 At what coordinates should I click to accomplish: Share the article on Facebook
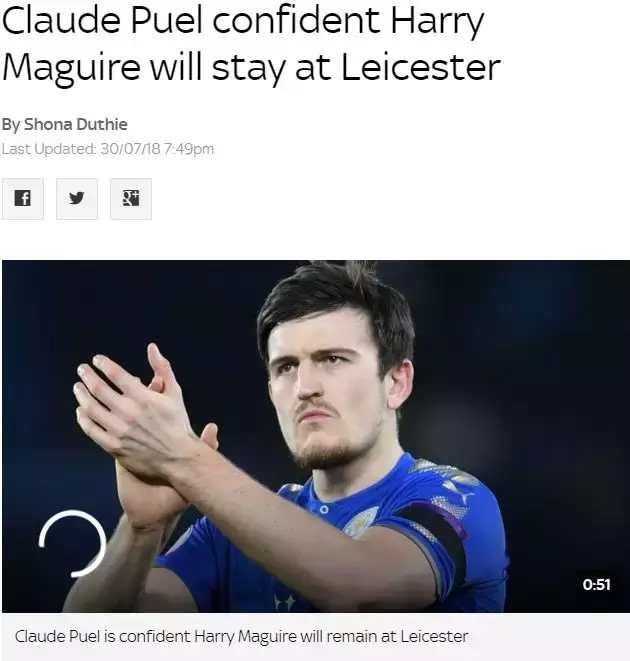(x=22, y=199)
